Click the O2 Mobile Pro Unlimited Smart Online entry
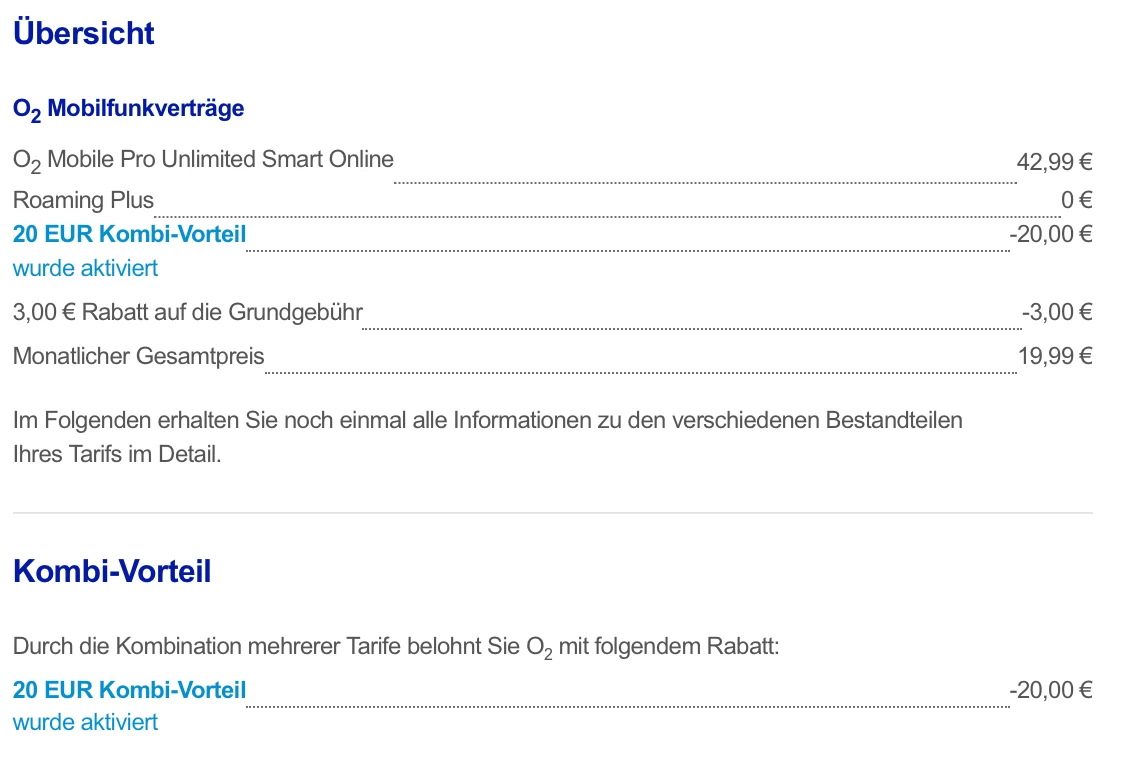Screen dimensions: 1136x774 click(203, 159)
